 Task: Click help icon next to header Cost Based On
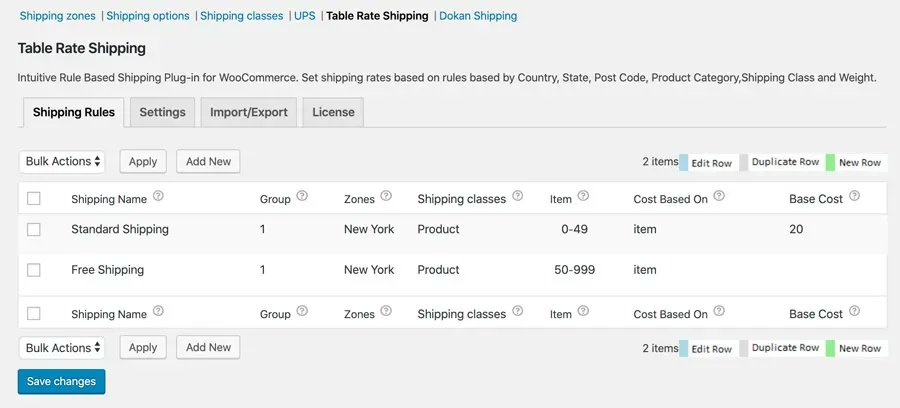pos(719,197)
